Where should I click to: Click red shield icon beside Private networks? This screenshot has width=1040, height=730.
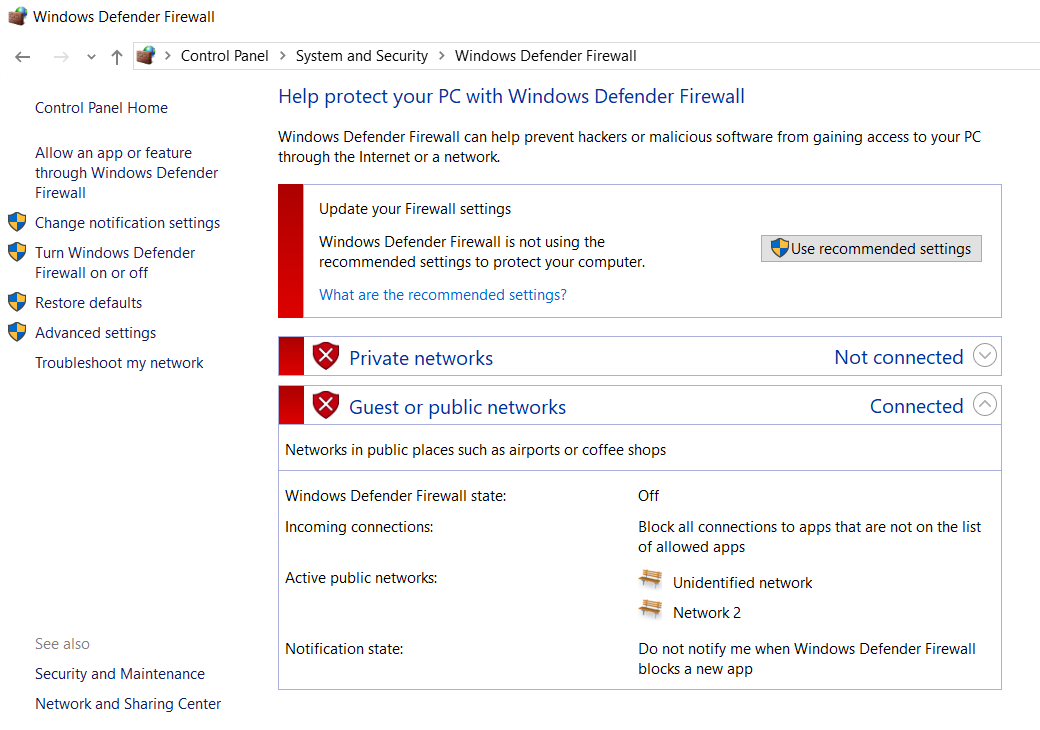click(x=326, y=356)
